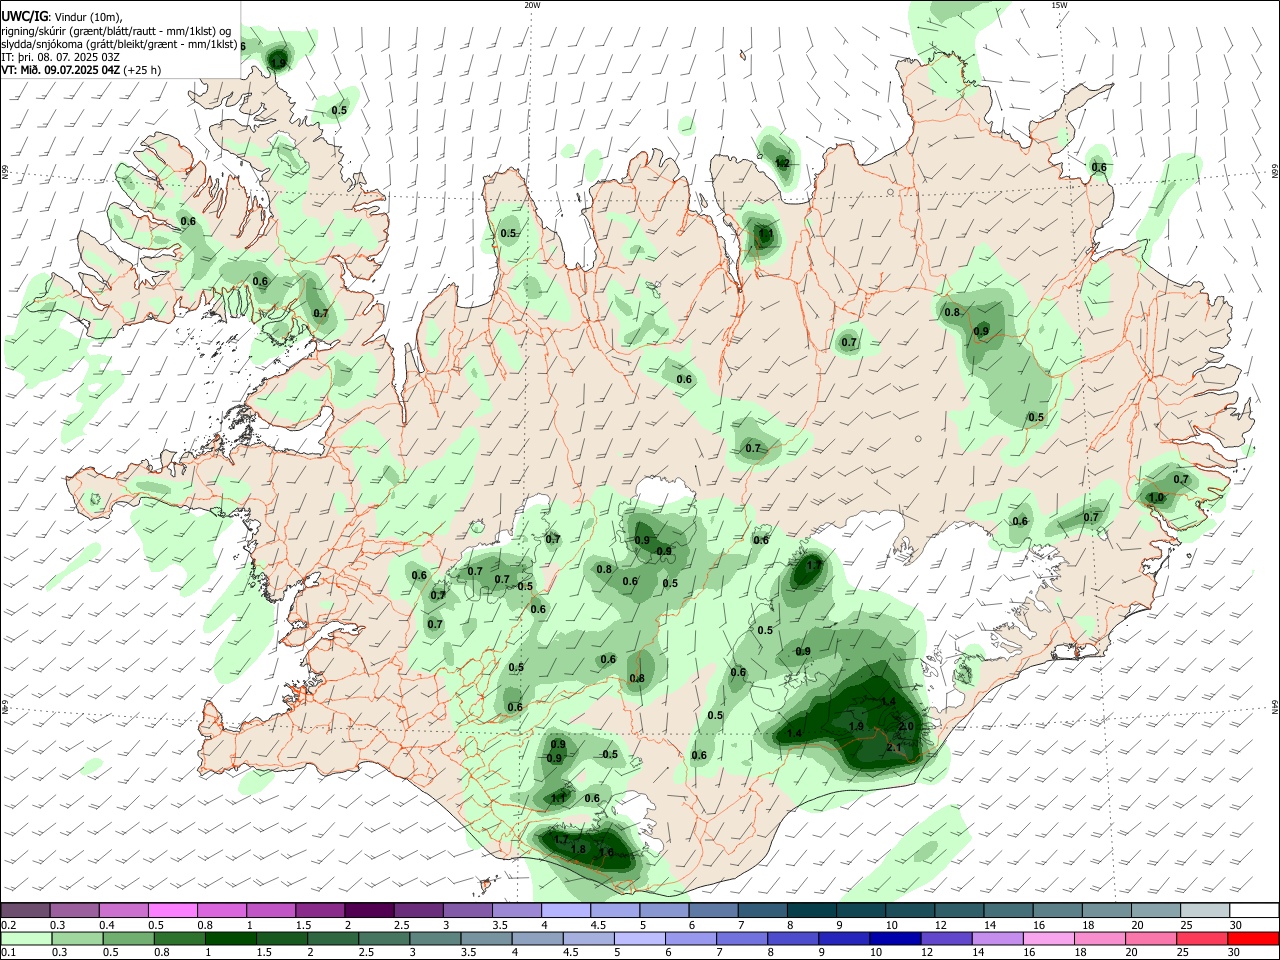Viewport: 1280px width, 960px height.
Task: Click the 'slydda/snjókoma' legend description line
Action: coord(119,44)
